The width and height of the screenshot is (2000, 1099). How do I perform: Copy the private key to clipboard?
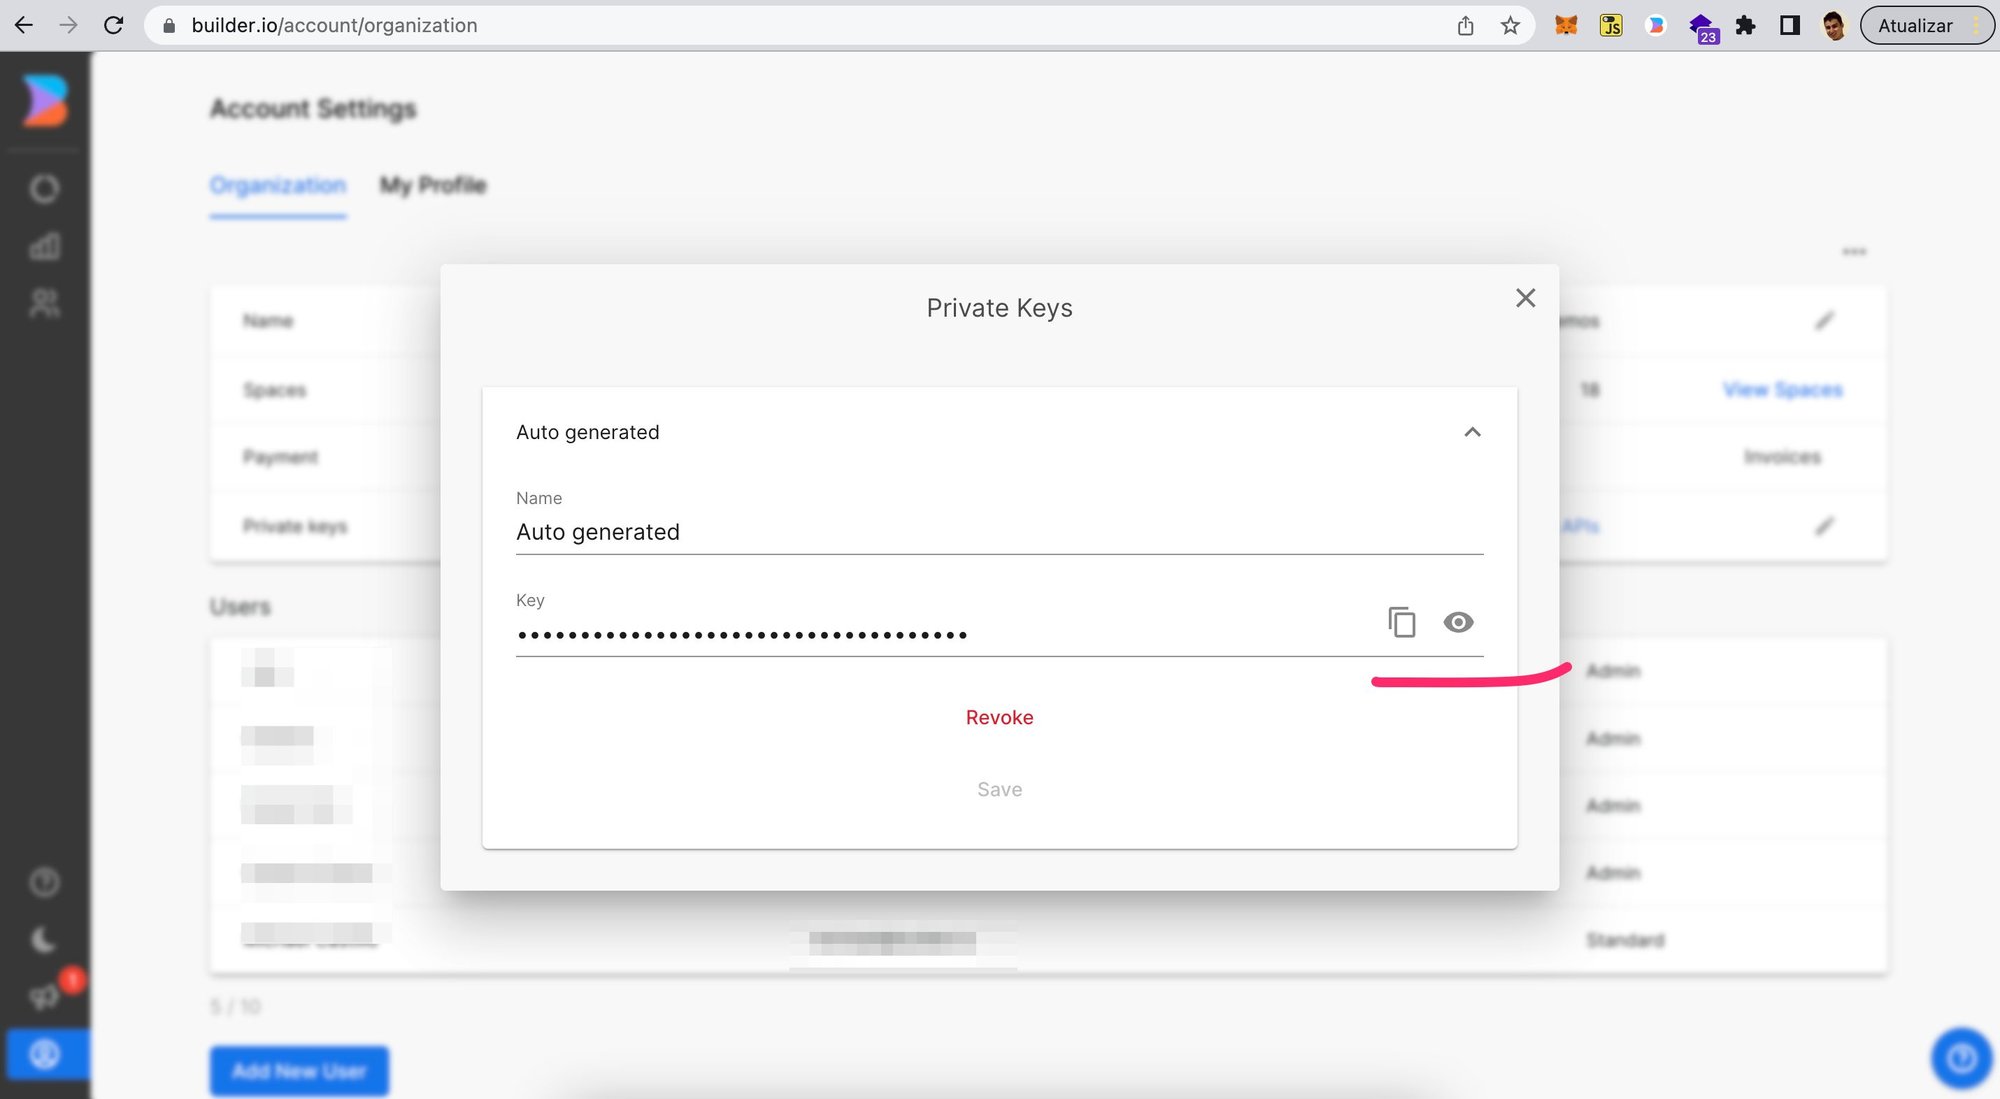point(1401,622)
